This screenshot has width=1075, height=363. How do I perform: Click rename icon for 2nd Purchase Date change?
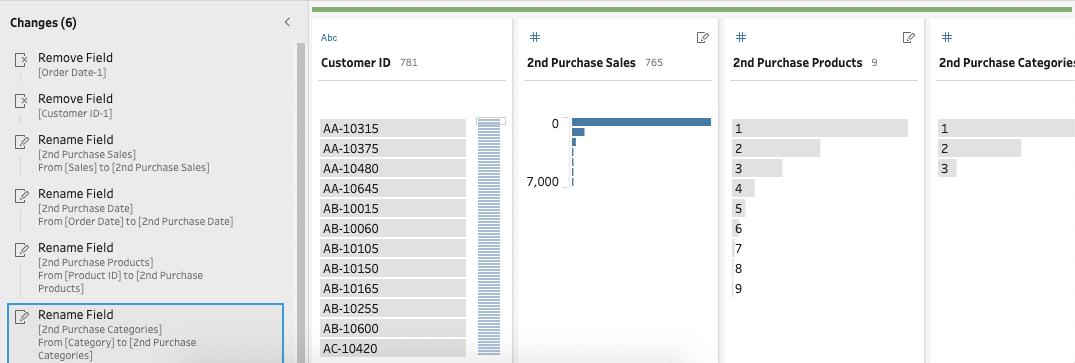pos(21,196)
